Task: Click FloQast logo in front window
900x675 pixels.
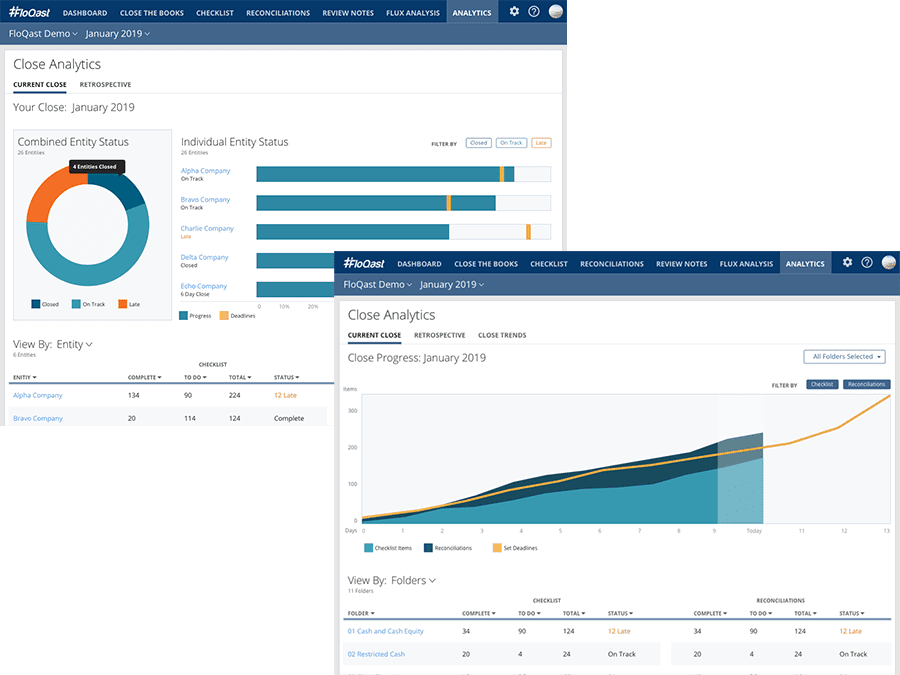Action: pos(363,263)
